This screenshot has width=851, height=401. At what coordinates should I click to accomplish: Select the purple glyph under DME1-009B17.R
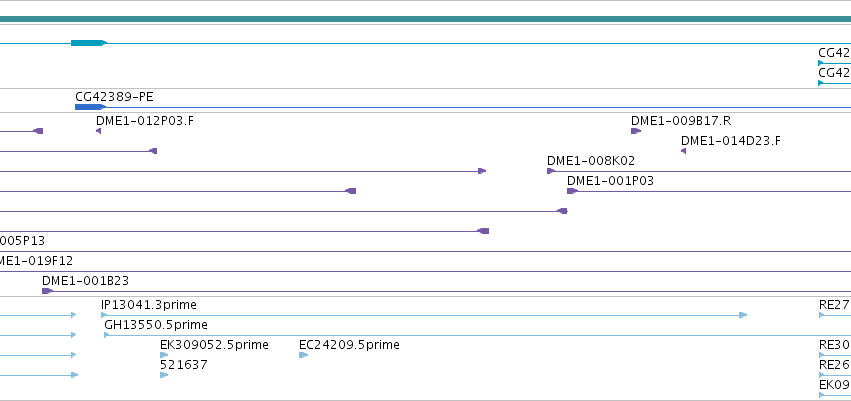coord(636,131)
